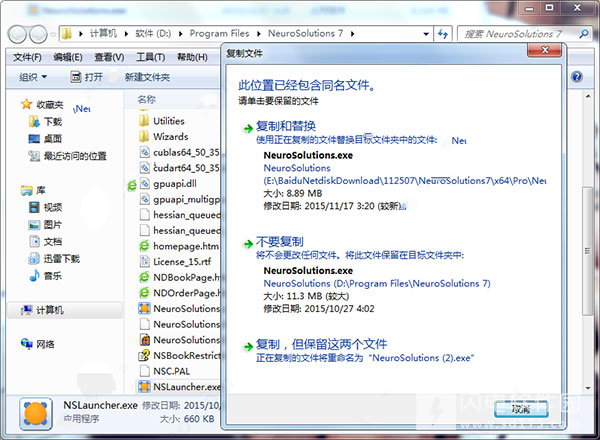The image size is (600, 440).
Task: Open the 迅雷下载 library
Action: pyautogui.click(x=54, y=259)
